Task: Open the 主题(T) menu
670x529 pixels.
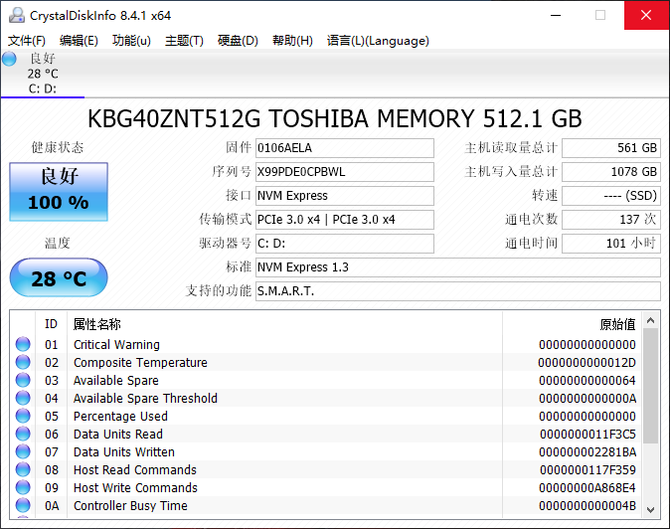Action: (x=184, y=41)
